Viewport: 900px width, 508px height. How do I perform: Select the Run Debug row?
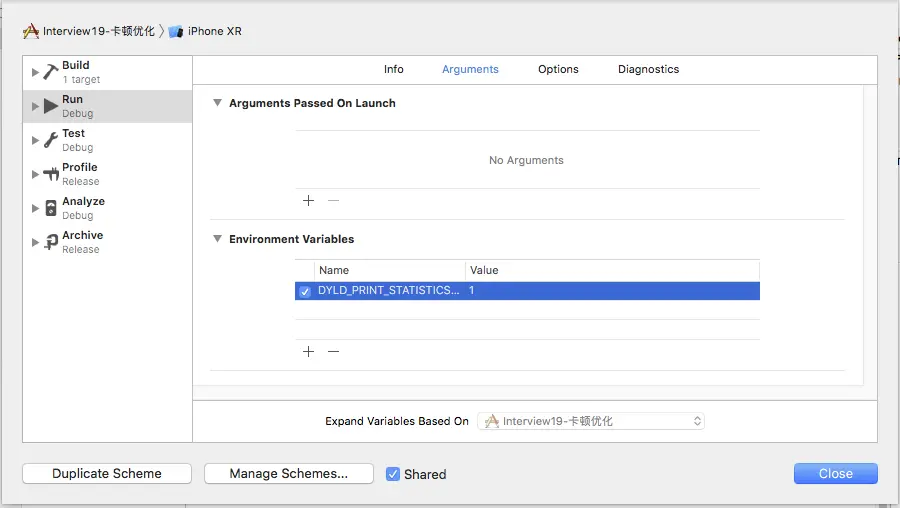point(107,106)
